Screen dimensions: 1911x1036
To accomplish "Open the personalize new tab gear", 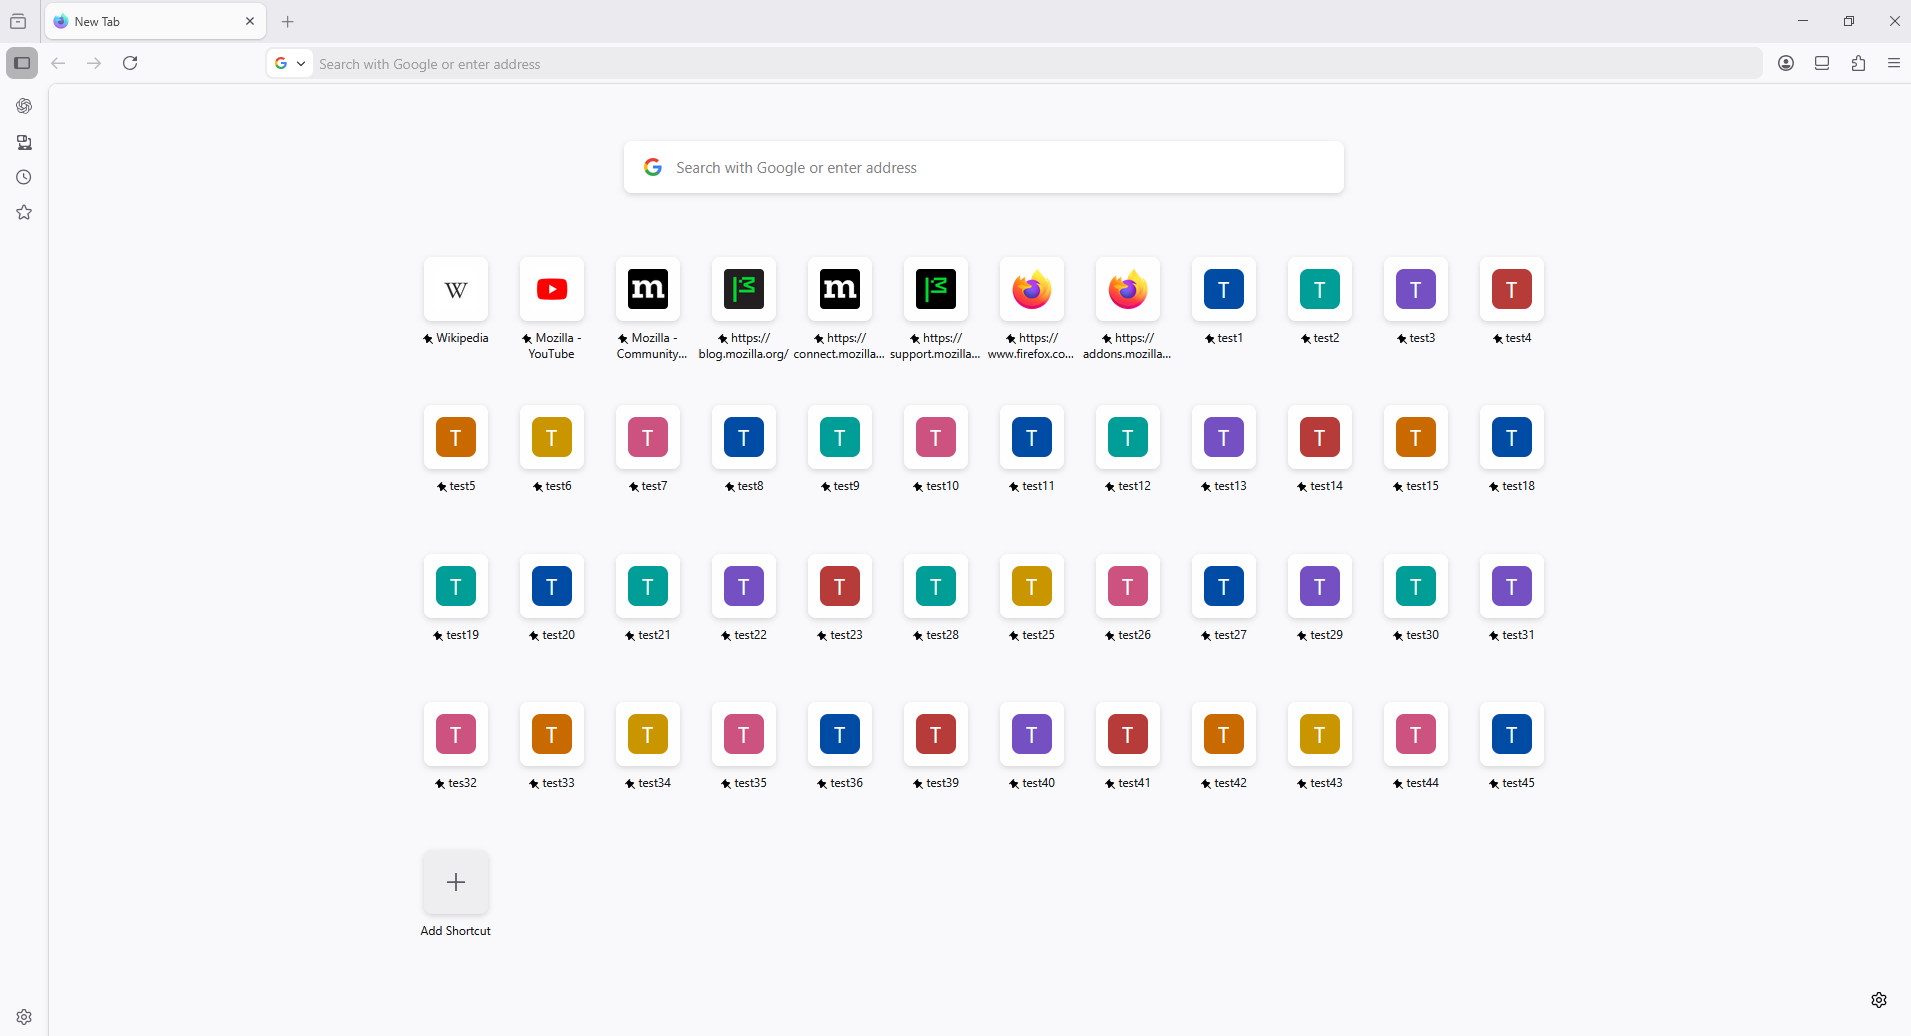I will (1879, 1000).
